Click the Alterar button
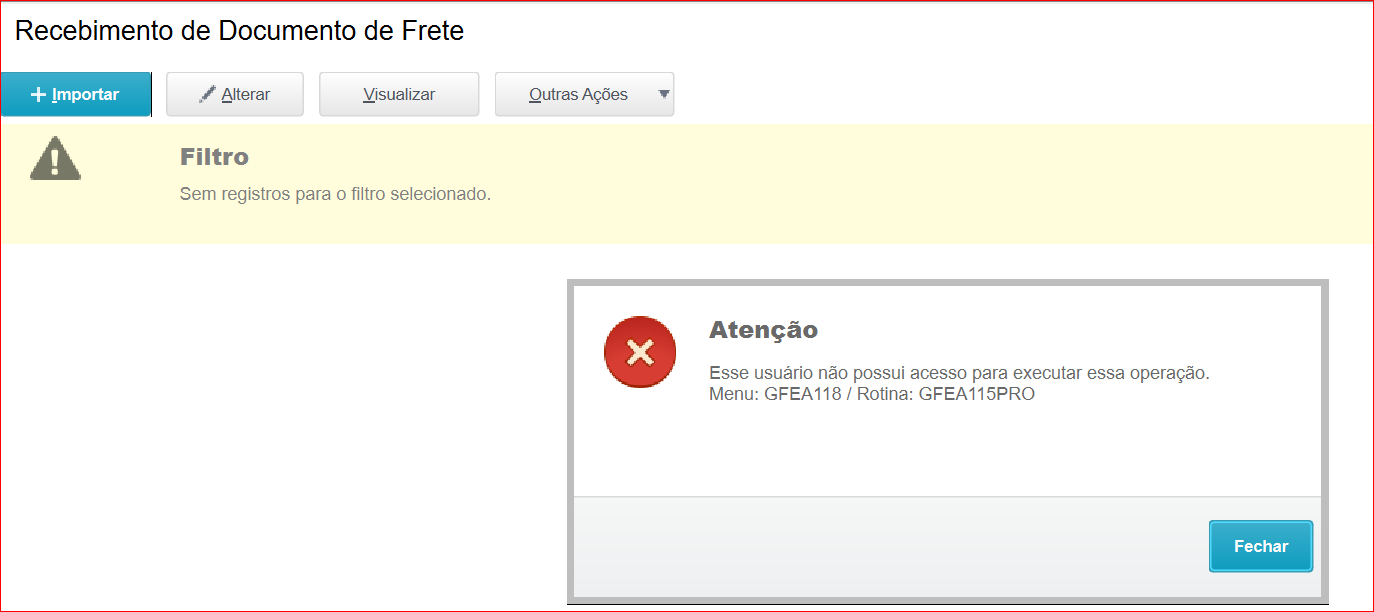 point(235,95)
